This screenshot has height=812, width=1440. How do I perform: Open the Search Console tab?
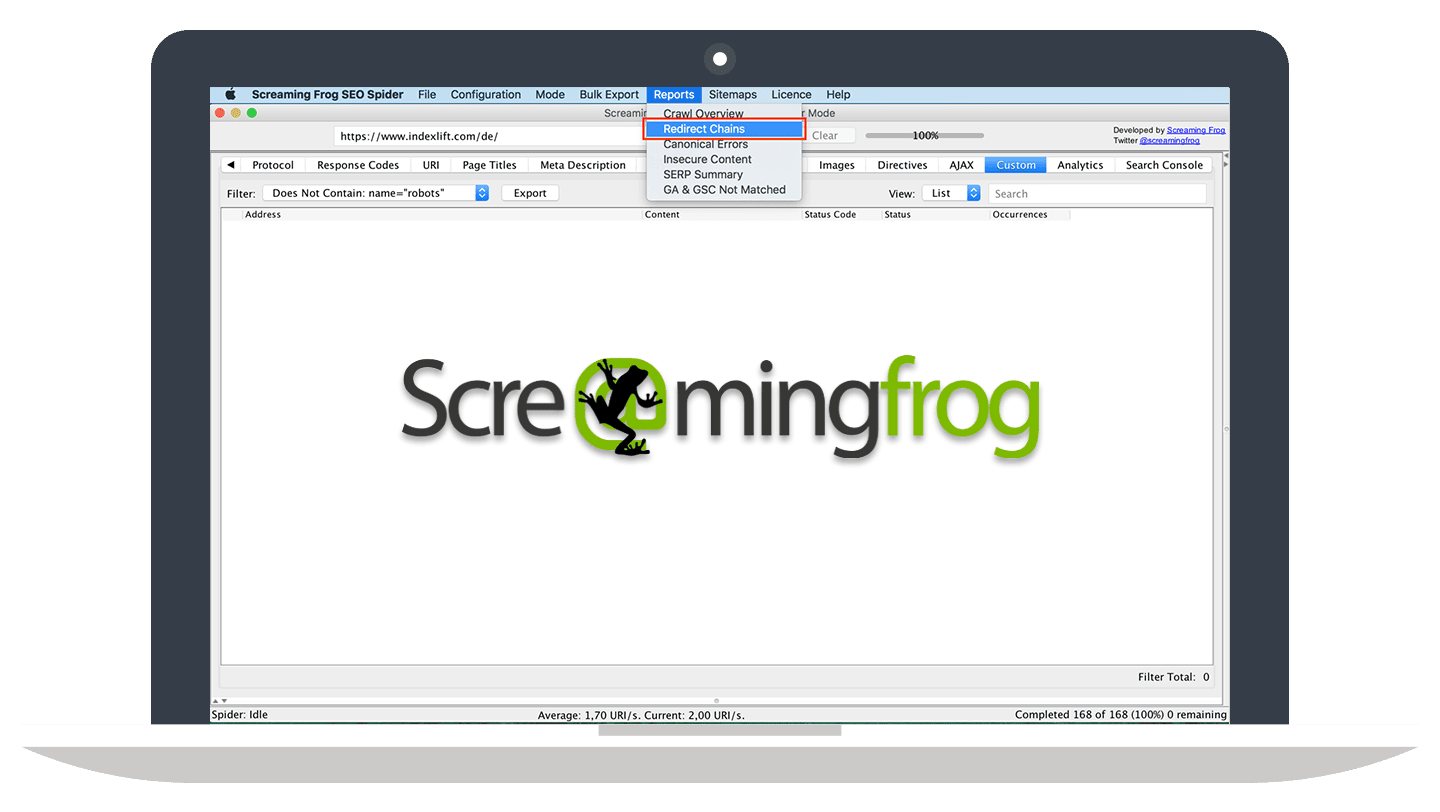pos(1164,165)
